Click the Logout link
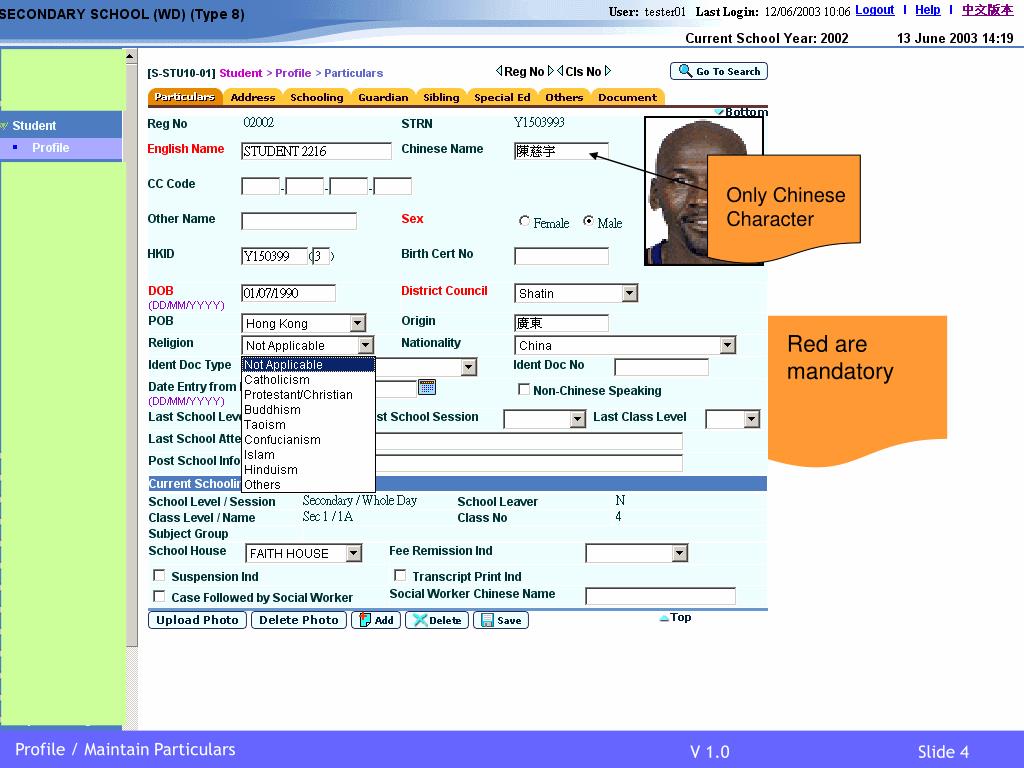Image resolution: width=1024 pixels, height=768 pixels. (x=874, y=10)
